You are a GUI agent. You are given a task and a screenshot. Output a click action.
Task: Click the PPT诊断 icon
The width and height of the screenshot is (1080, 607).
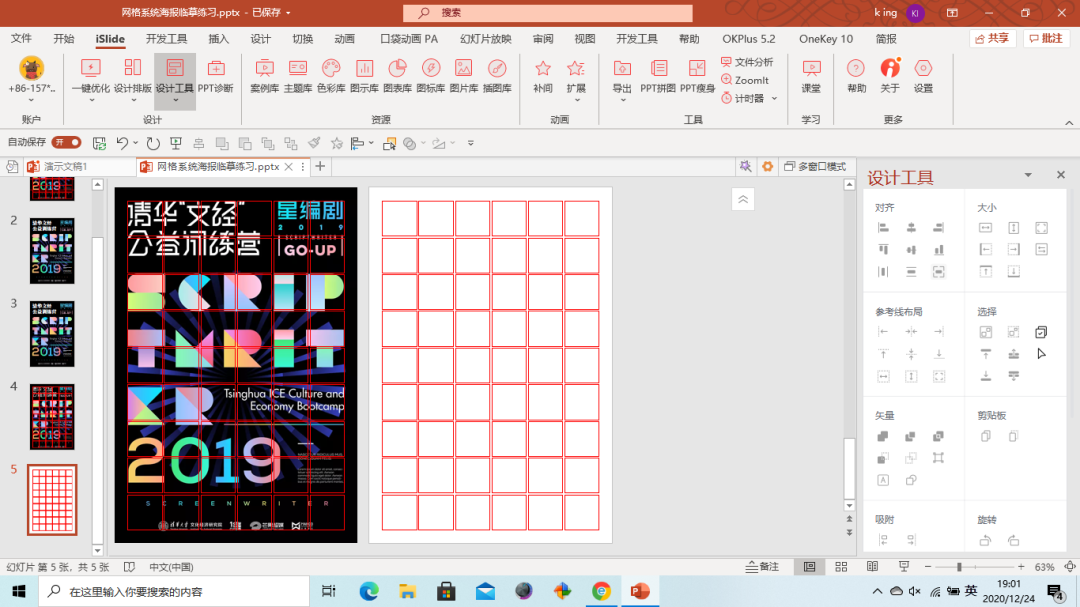[216, 76]
